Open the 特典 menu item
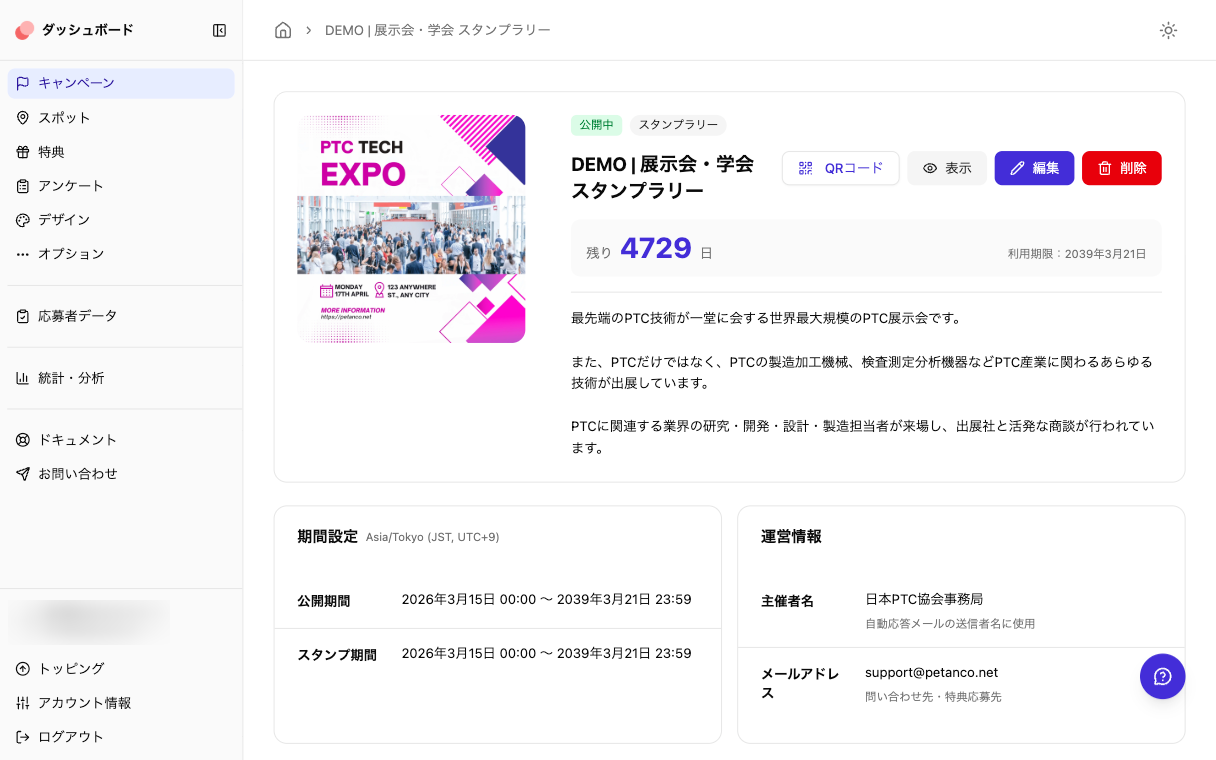Image resolution: width=1216 pixels, height=760 pixels. point(121,152)
